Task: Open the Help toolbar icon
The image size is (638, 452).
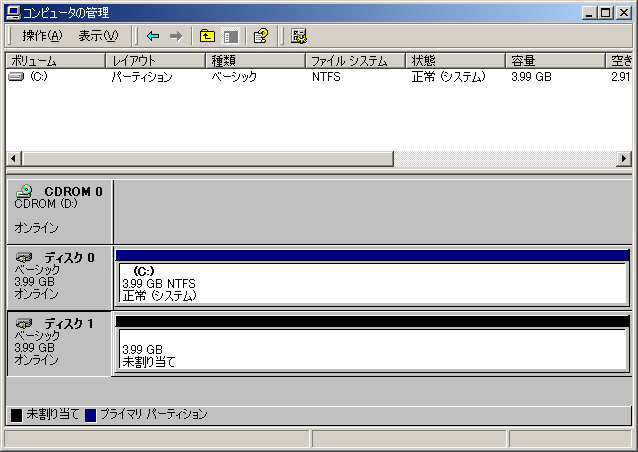Action: [261, 36]
